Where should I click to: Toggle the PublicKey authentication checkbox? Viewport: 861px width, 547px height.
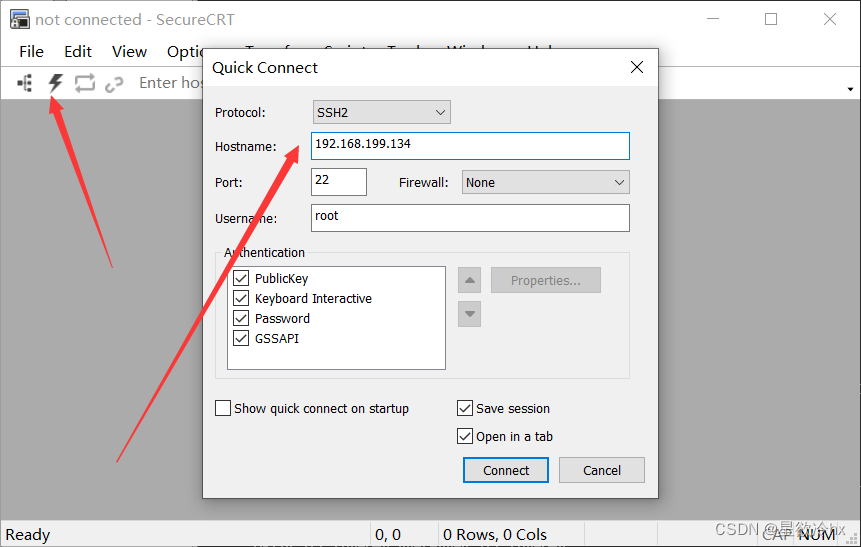click(241, 278)
